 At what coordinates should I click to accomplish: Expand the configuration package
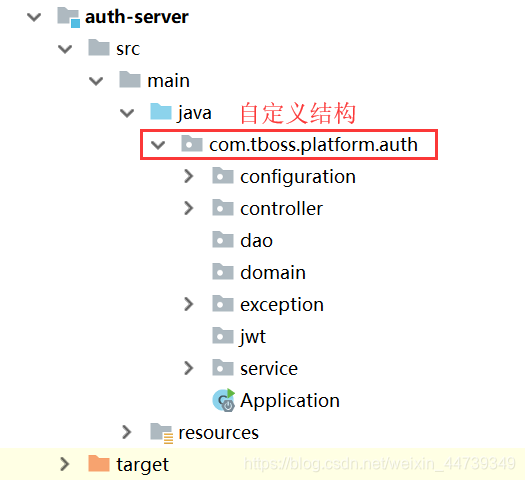click(x=189, y=176)
